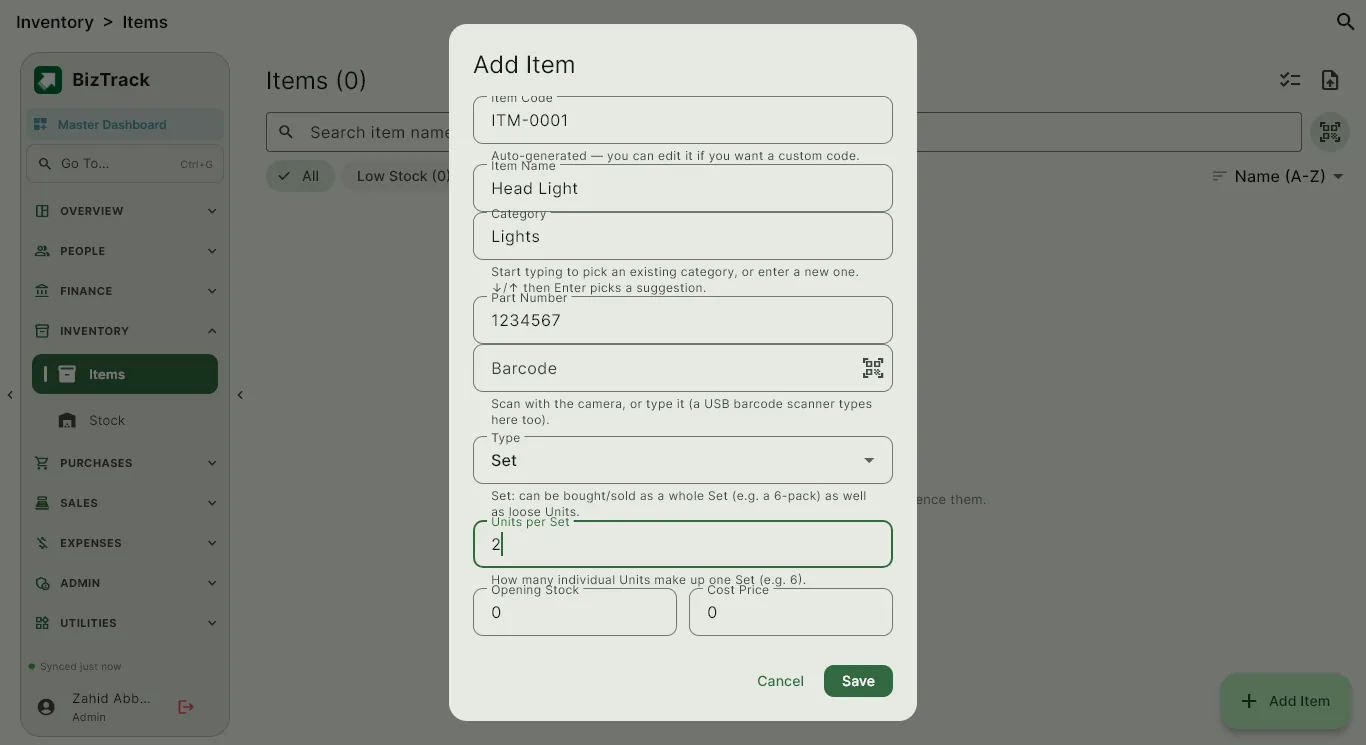
Task: Open the Type dropdown showing Set
Action: point(683,460)
